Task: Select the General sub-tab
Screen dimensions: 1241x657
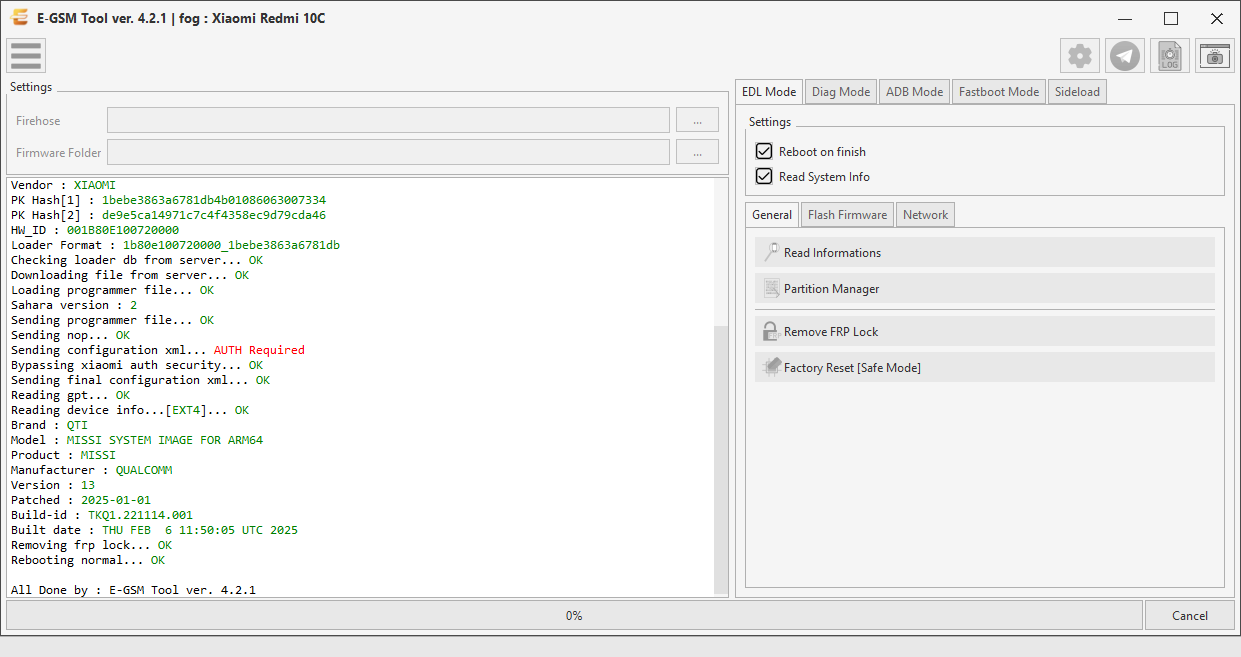Action: (772, 214)
